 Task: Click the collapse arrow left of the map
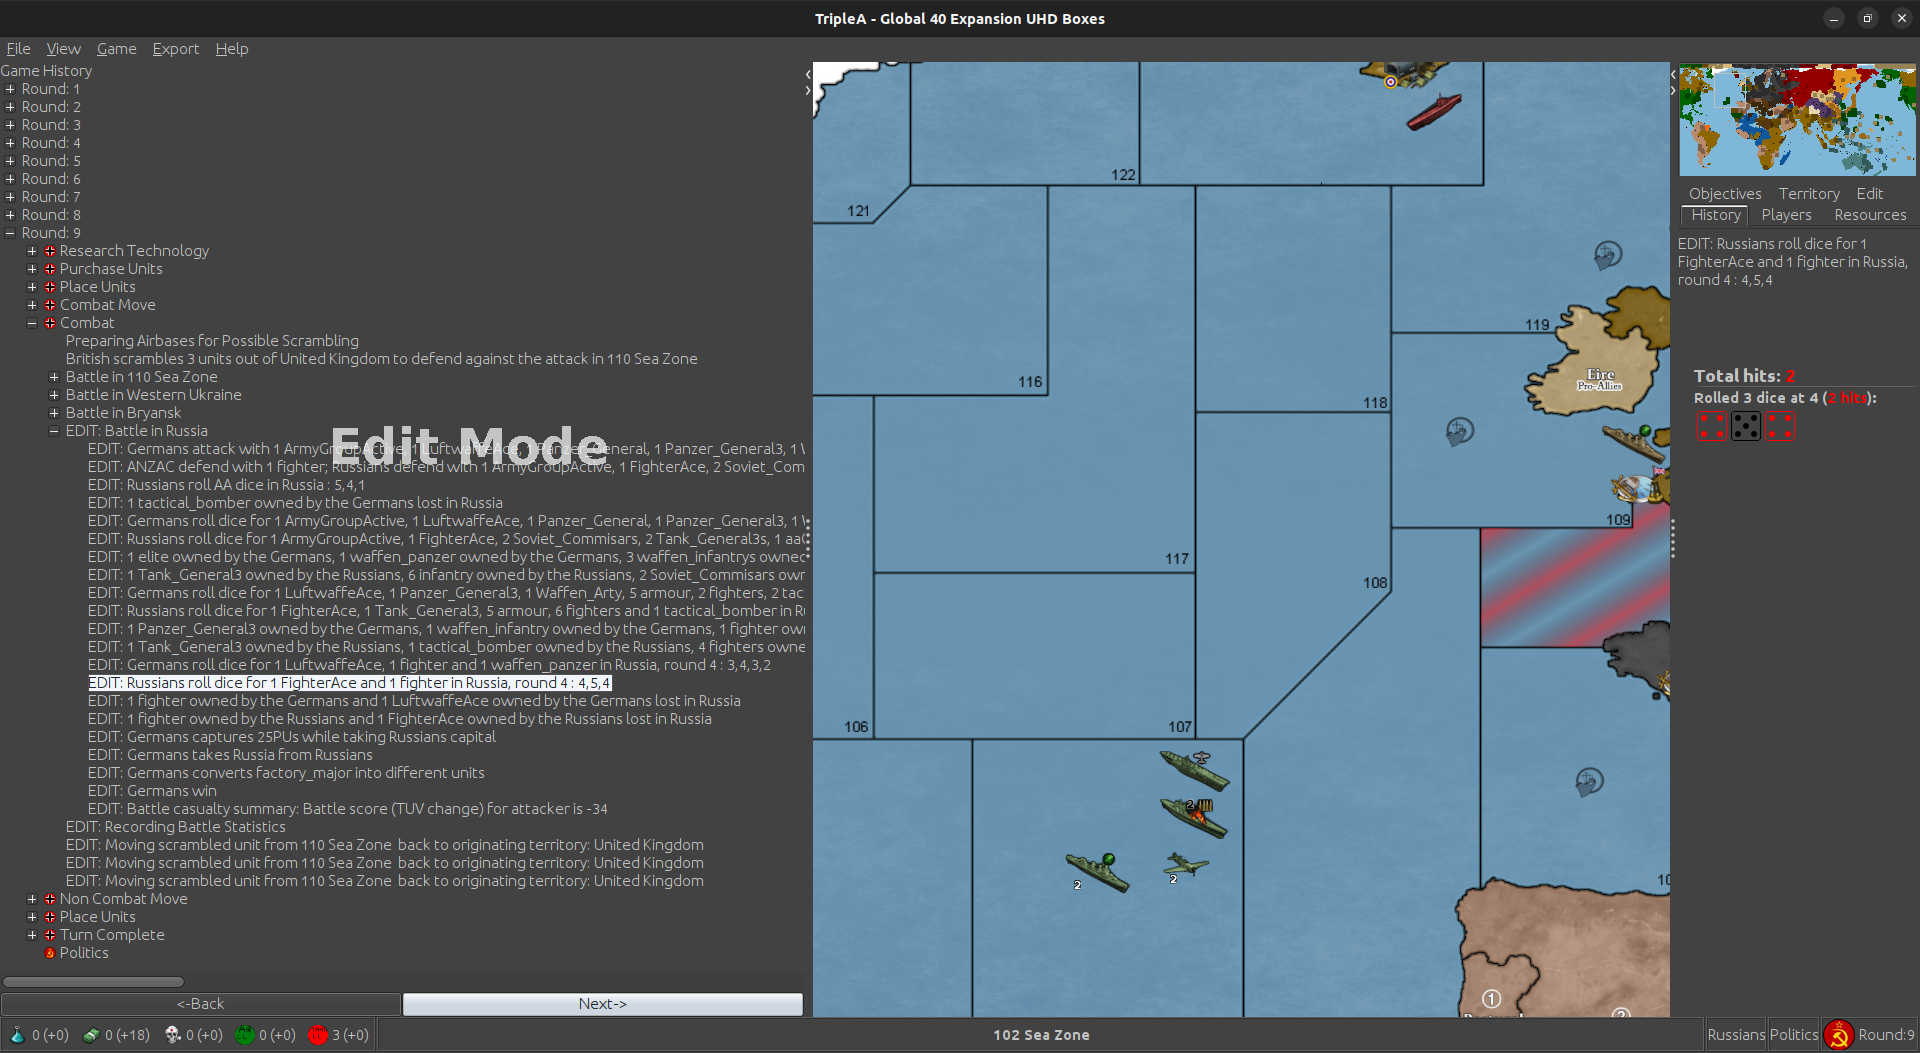tap(808, 74)
